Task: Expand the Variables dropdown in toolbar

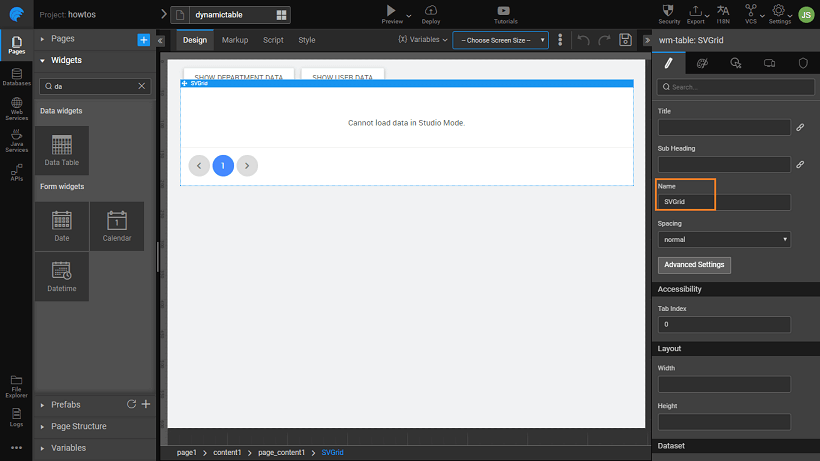Action: point(422,40)
